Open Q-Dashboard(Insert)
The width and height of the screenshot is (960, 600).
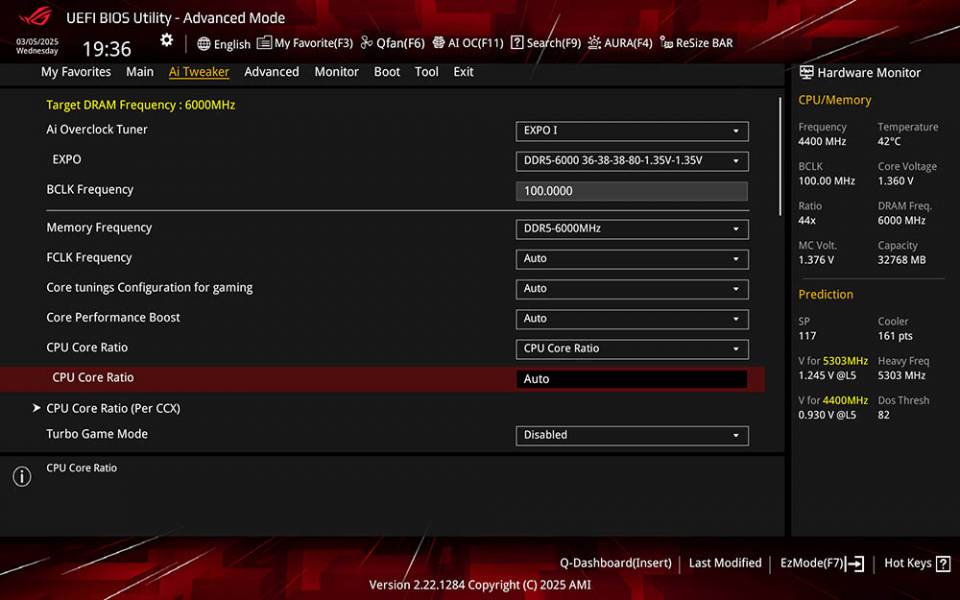click(x=615, y=563)
